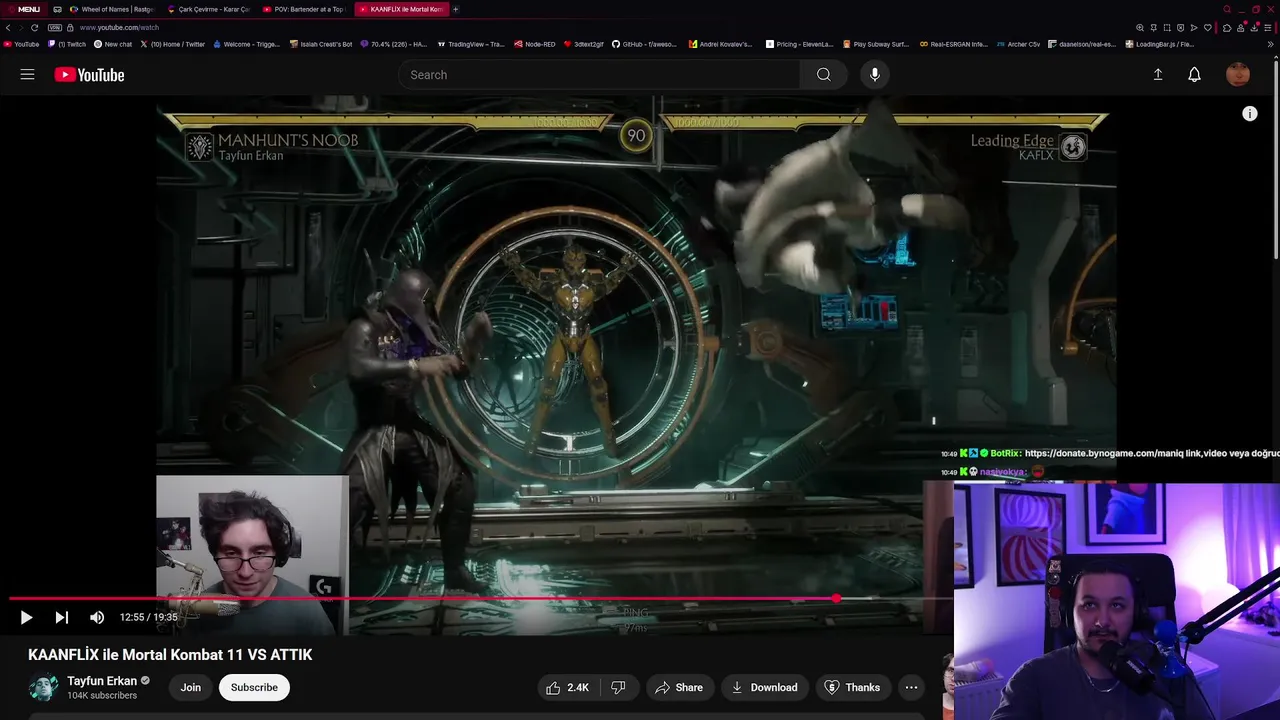This screenshot has height=720, width=1280.
Task: Play the paused video
Action: [x=26, y=618]
